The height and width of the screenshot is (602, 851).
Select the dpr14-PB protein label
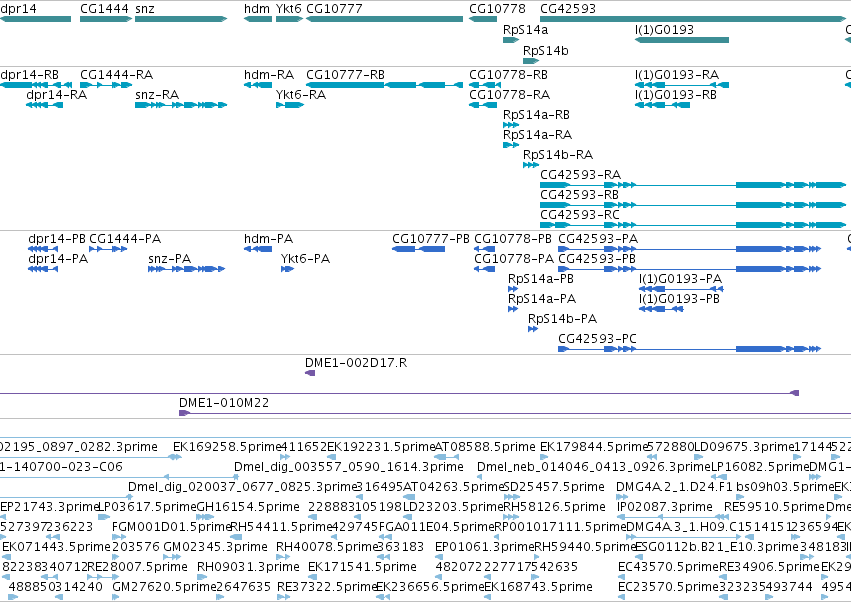tap(57, 239)
